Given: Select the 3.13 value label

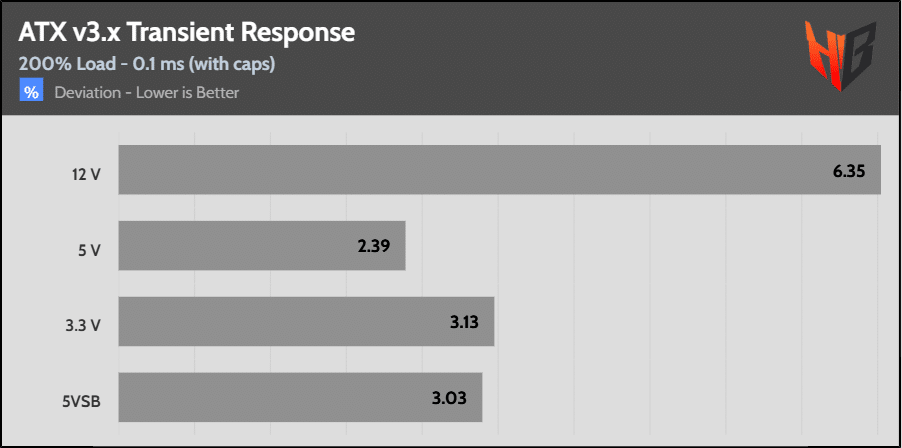Looking at the screenshot, I should pos(464,322).
